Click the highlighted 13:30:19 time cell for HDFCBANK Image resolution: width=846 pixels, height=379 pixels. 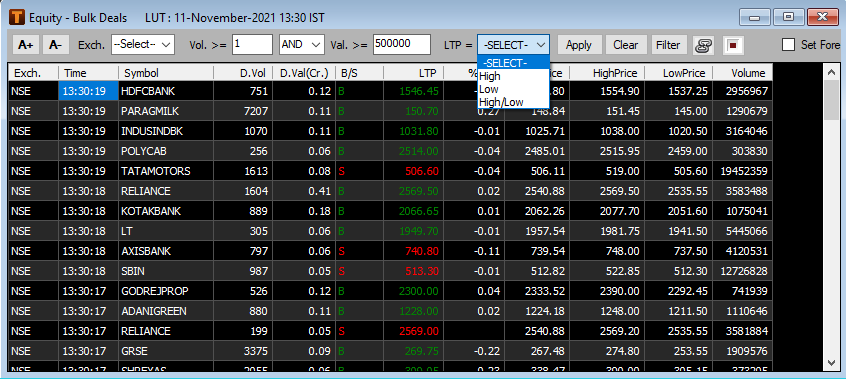tap(88, 91)
